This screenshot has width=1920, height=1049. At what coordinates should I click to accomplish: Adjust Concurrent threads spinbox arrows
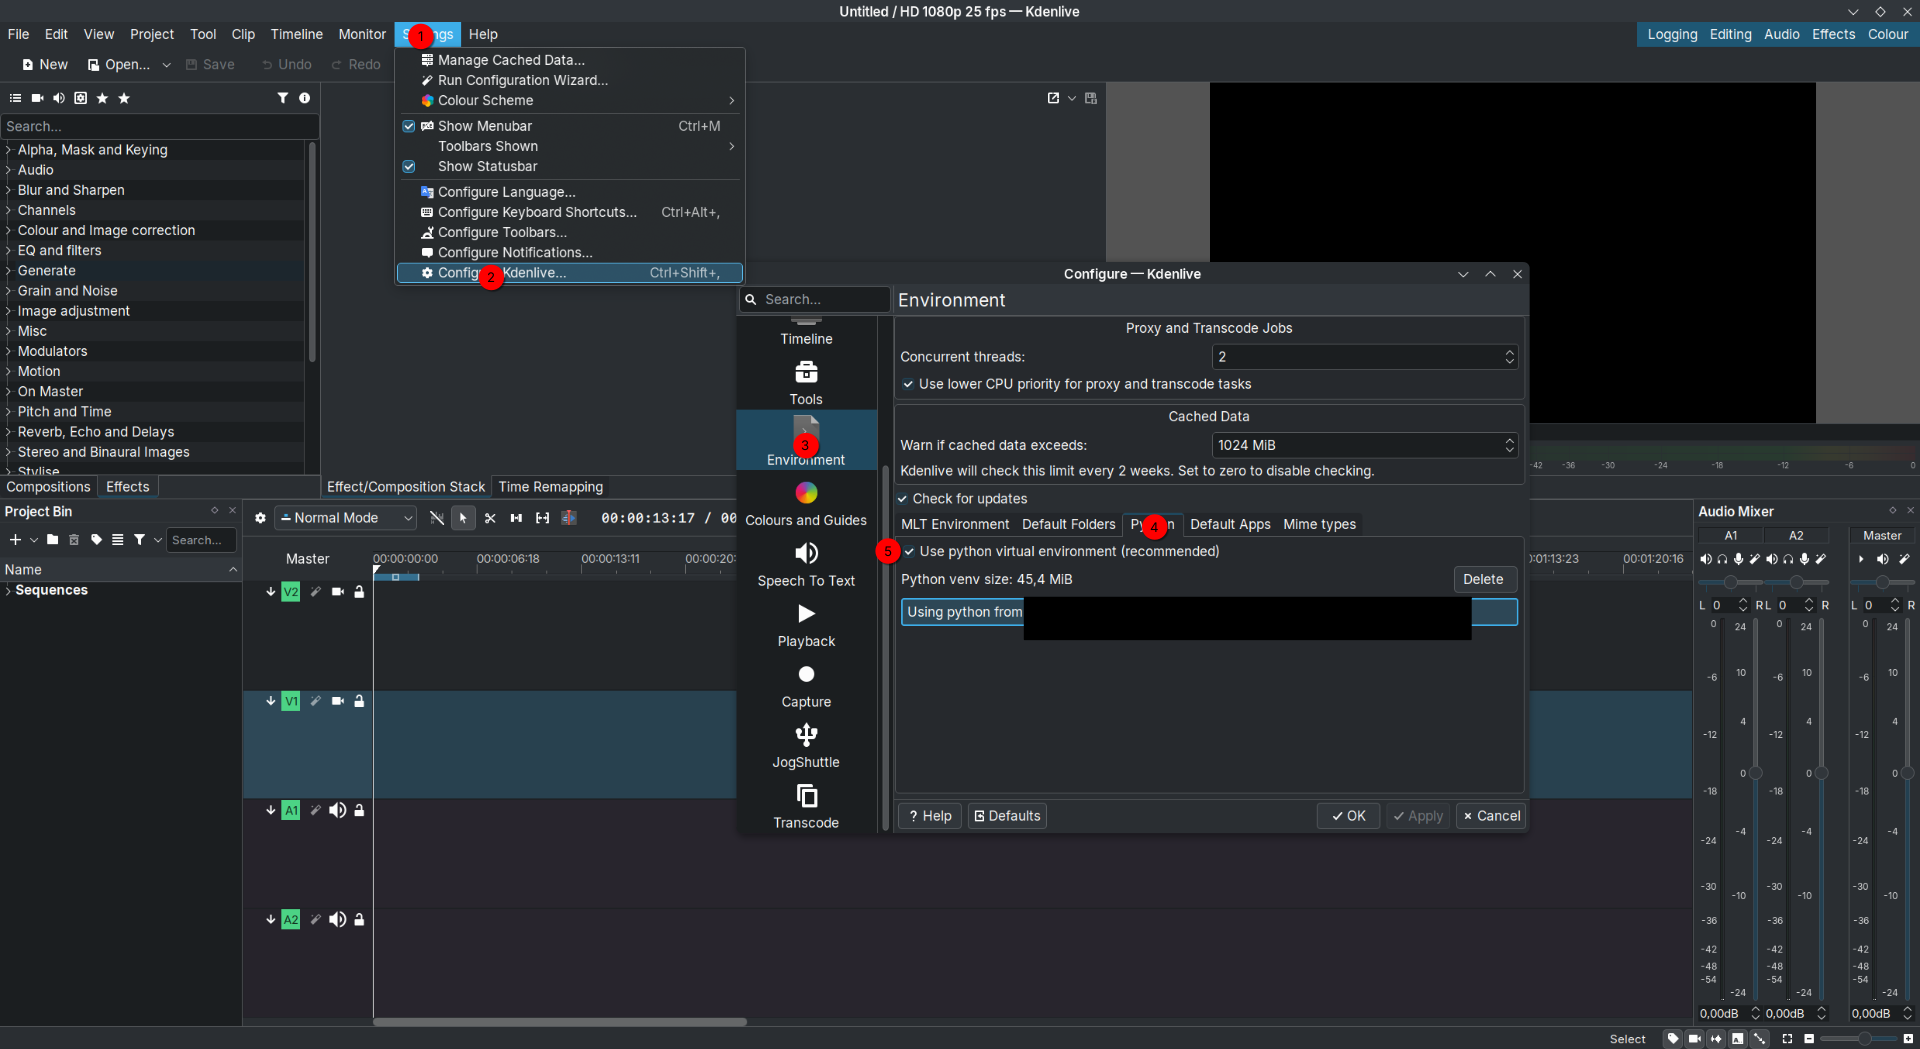coord(1509,357)
